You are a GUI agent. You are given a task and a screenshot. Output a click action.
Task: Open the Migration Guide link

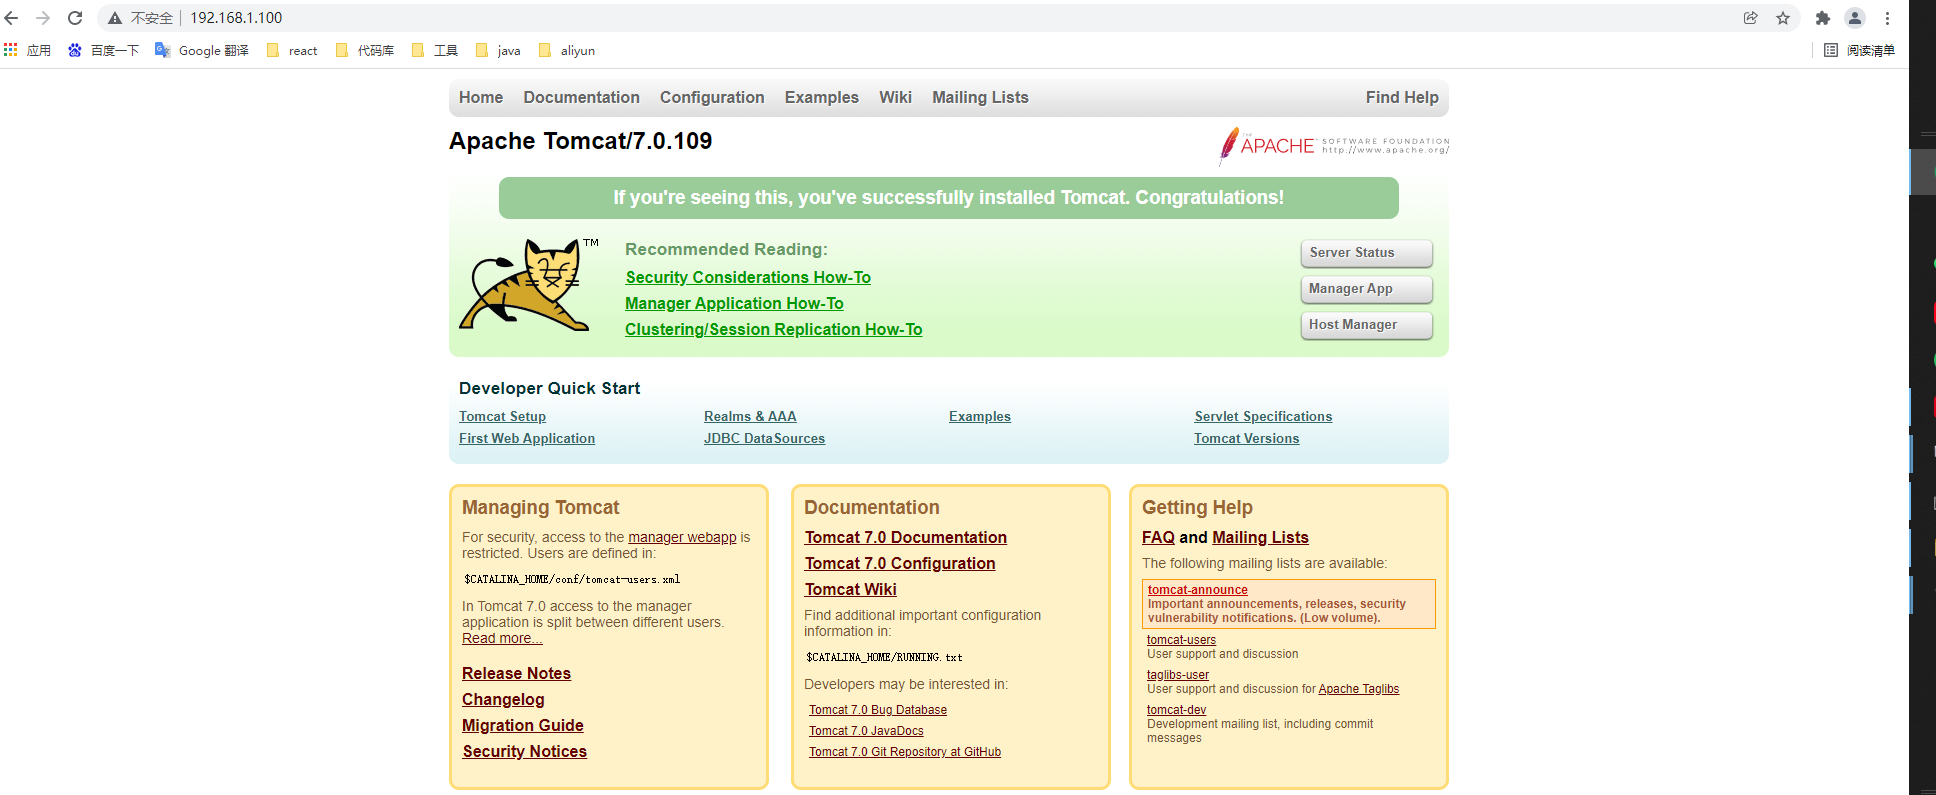[x=523, y=725]
